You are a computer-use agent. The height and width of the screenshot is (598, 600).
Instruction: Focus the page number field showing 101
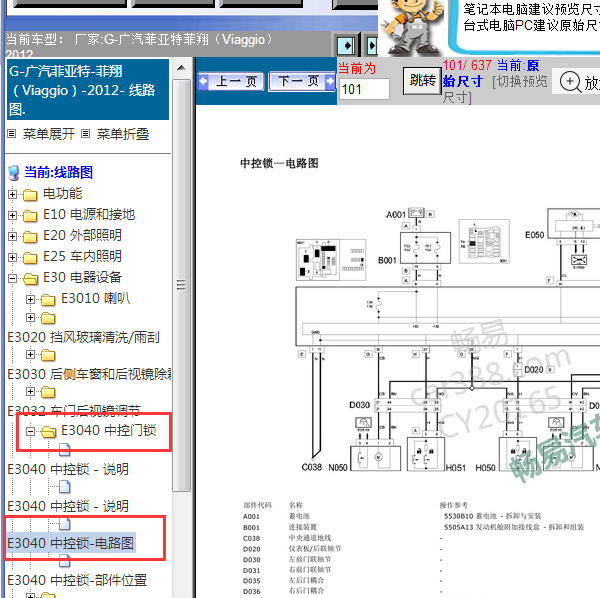tap(364, 89)
